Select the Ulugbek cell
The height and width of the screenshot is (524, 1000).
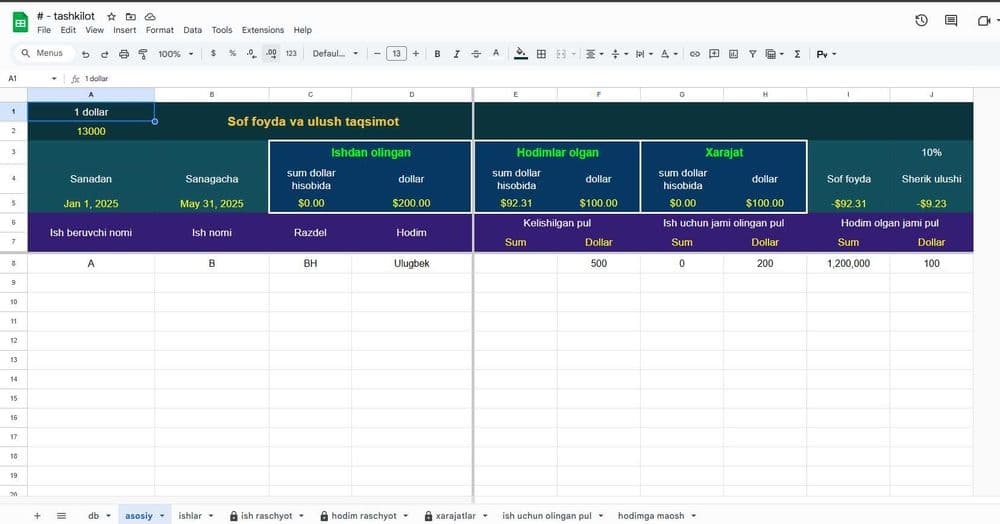tap(411, 263)
